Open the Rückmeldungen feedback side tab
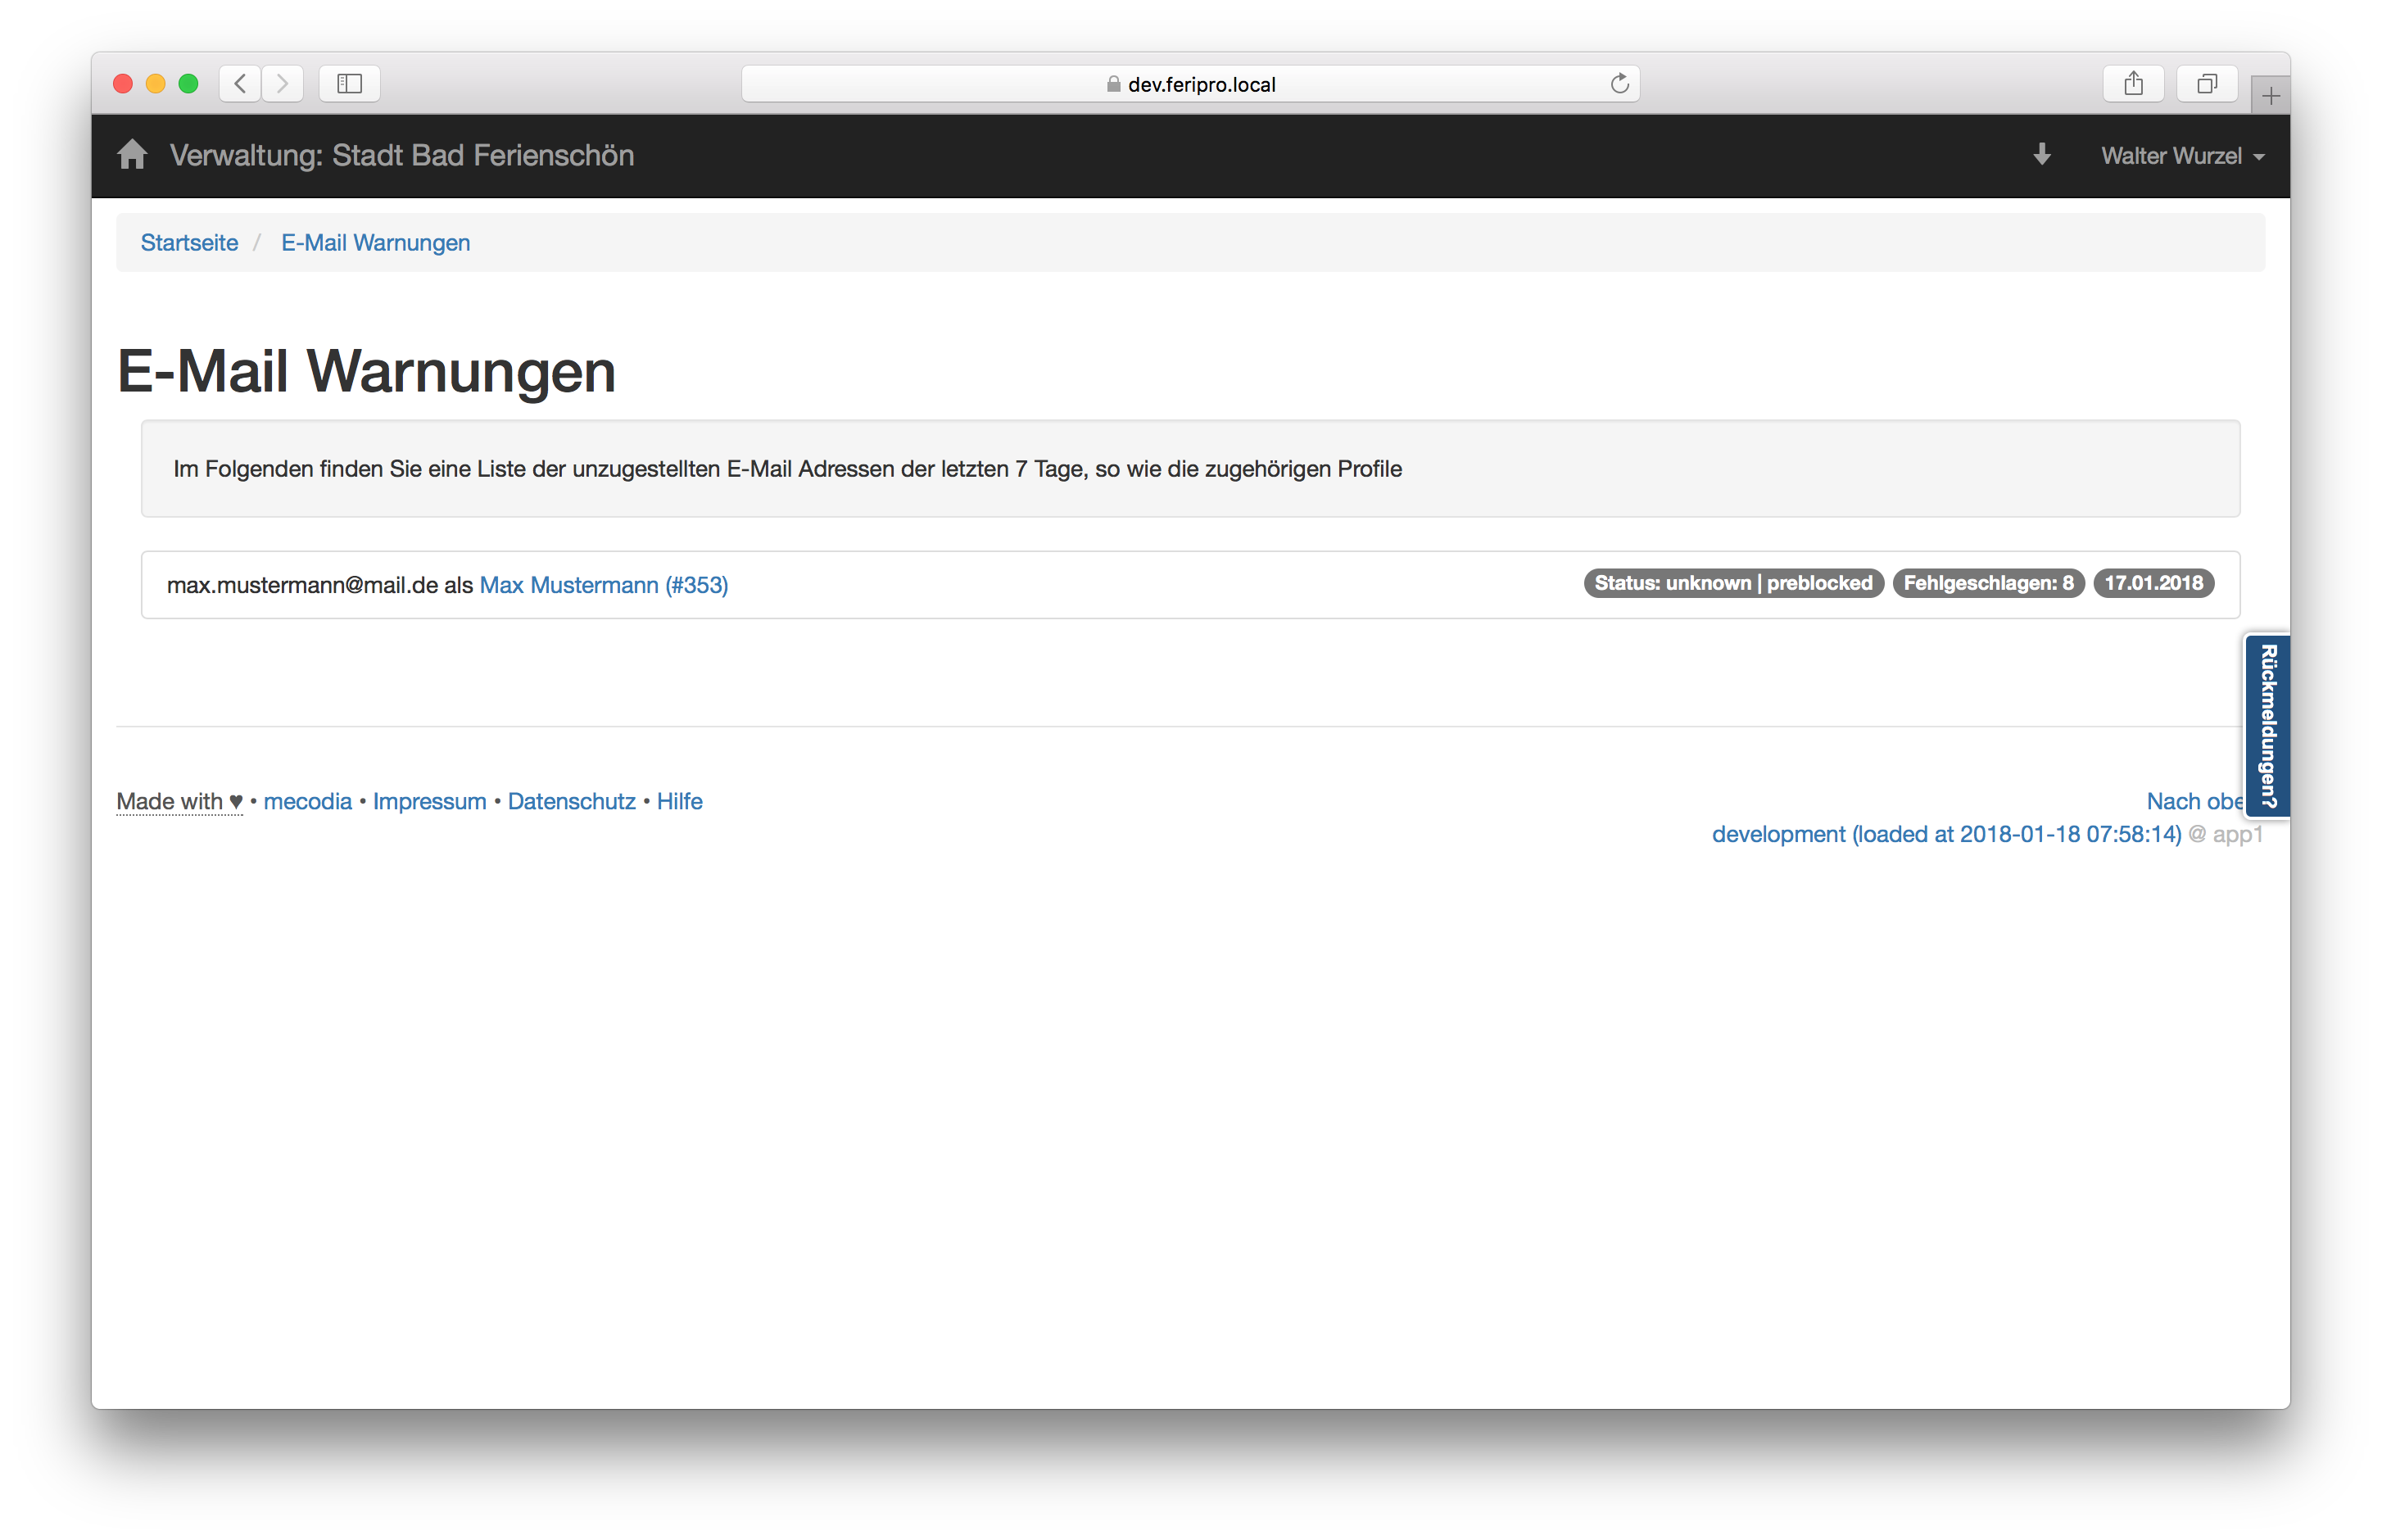This screenshot has height=1540, width=2382. tap(2267, 726)
